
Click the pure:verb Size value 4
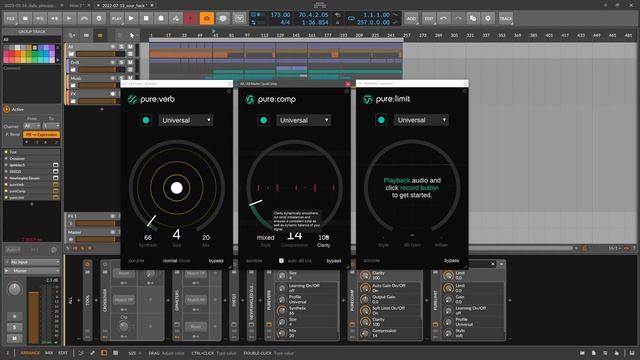(176, 234)
